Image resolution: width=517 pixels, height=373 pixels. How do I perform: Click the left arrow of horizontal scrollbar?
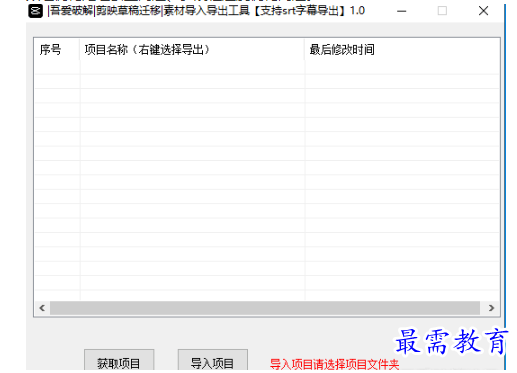(42, 308)
